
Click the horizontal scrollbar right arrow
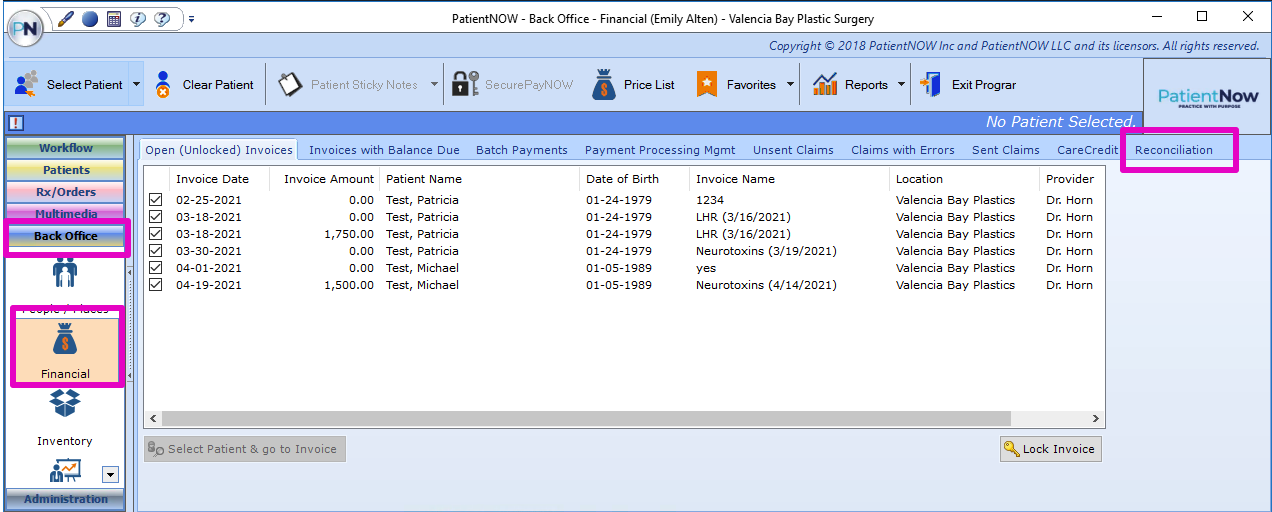(1096, 419)
